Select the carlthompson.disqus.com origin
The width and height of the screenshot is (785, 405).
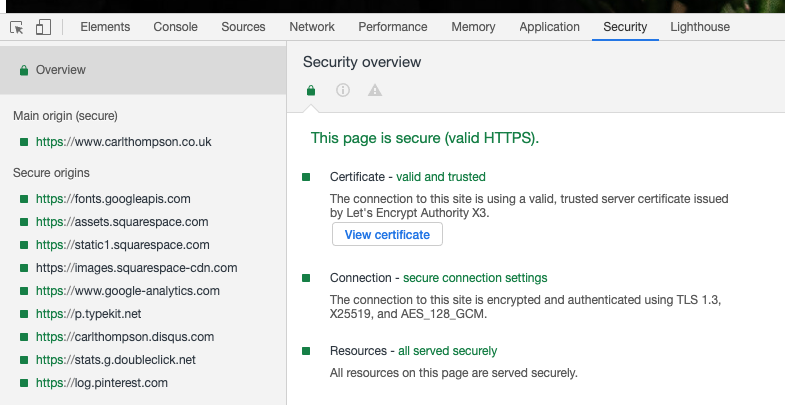[125, 337]
